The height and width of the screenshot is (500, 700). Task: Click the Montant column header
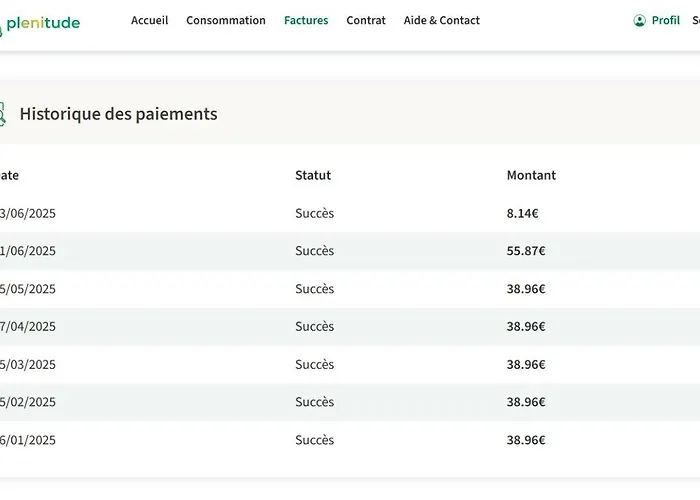tap(531, 175)
